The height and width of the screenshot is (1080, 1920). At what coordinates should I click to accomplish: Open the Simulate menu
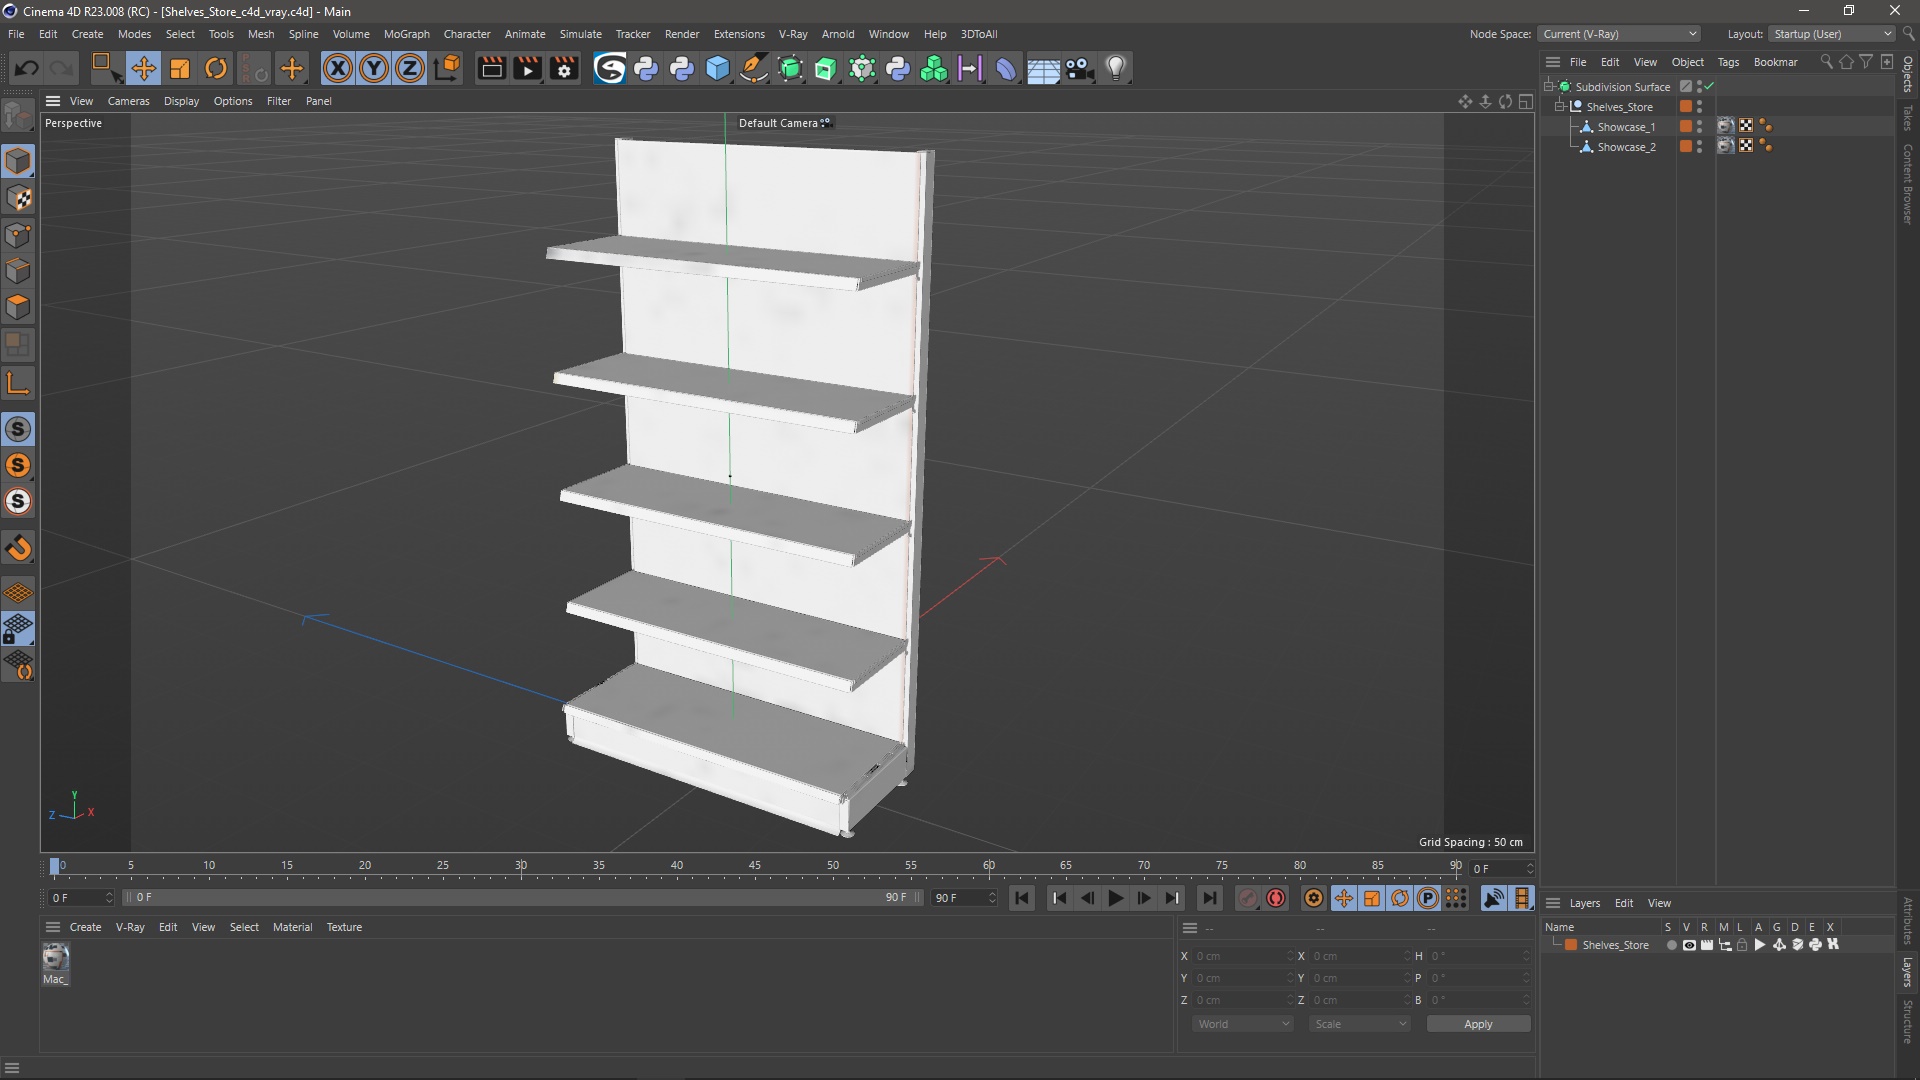coord(580,34)
